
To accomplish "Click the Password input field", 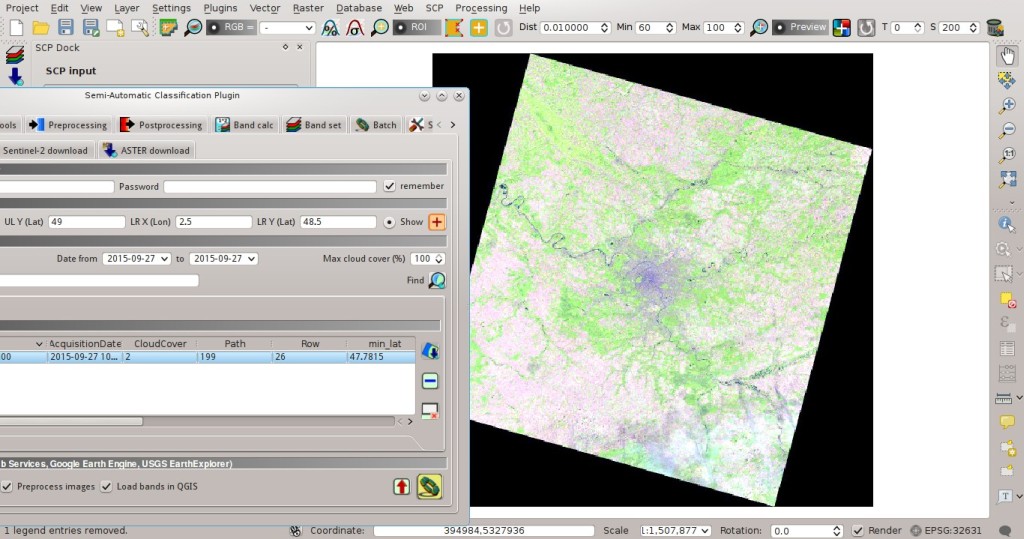I will (x=270, y=186).
